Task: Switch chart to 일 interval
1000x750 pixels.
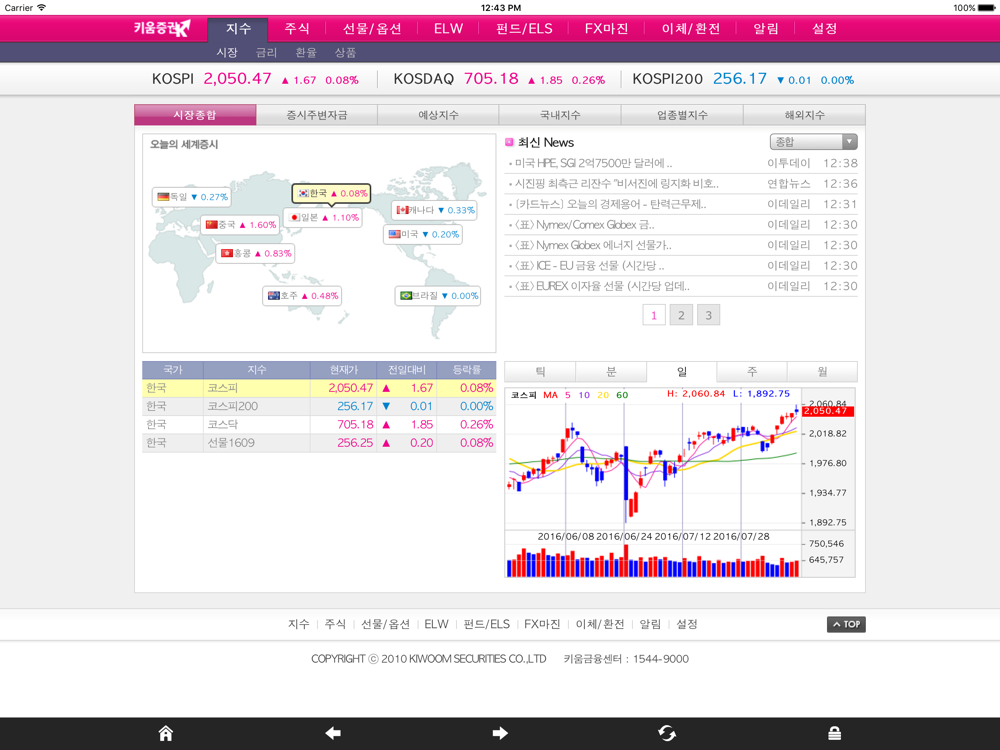Action: click(x=682, y=371)
